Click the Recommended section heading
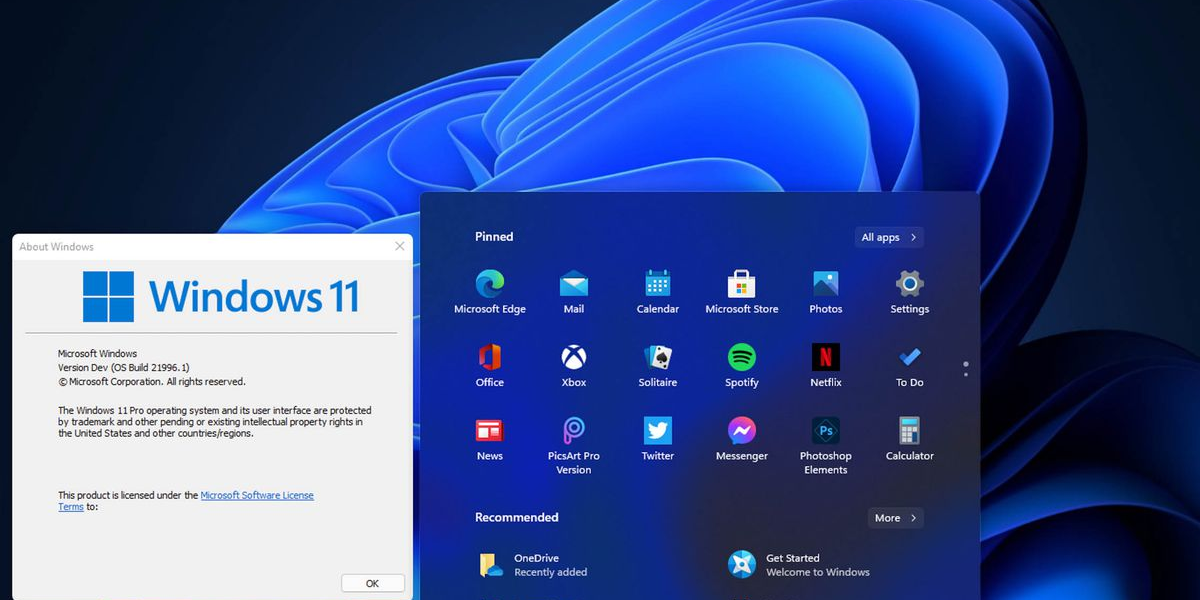Viewport: 1200px width, 600px height. click(517, 517)
